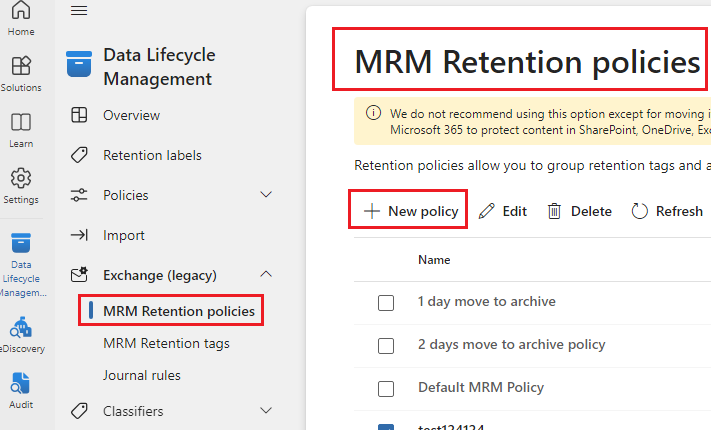
Task: Click the Refresh button label
Action: pos(679,211)
